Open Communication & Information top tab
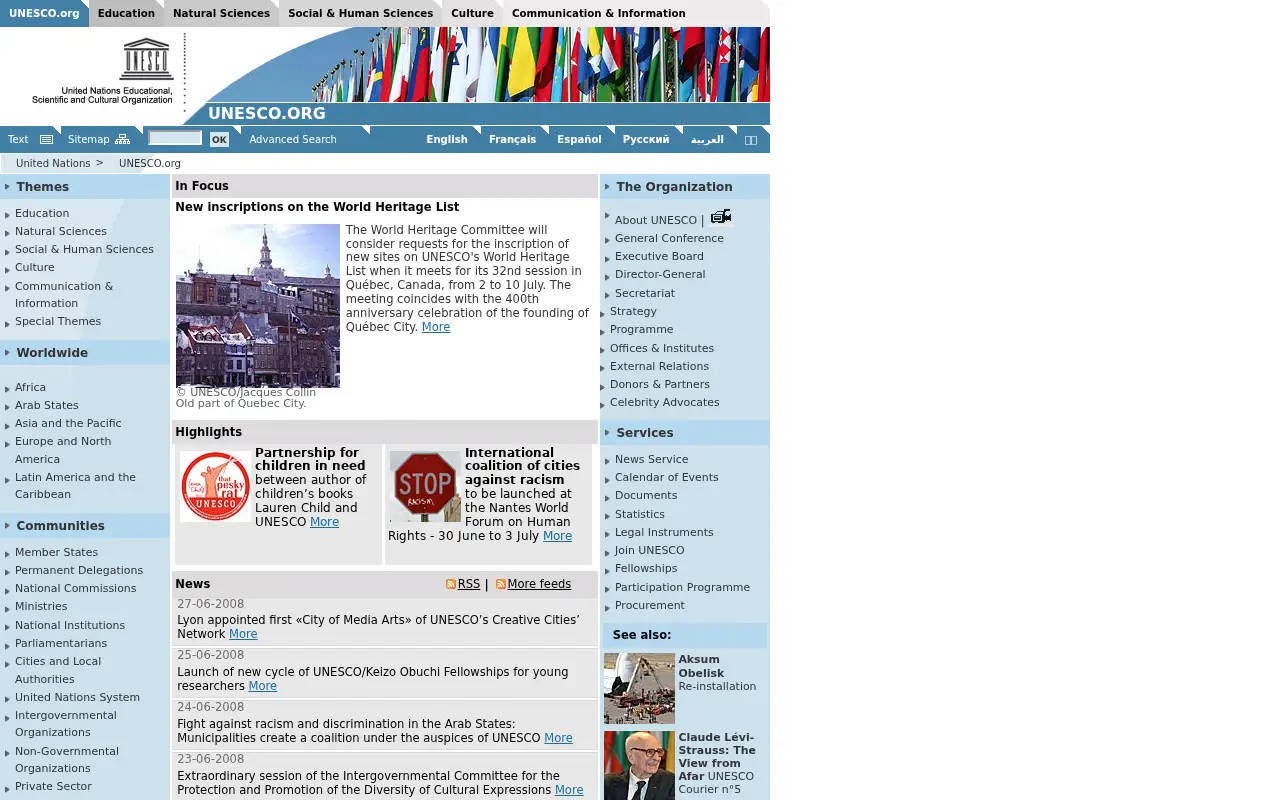 click(598, 13)
